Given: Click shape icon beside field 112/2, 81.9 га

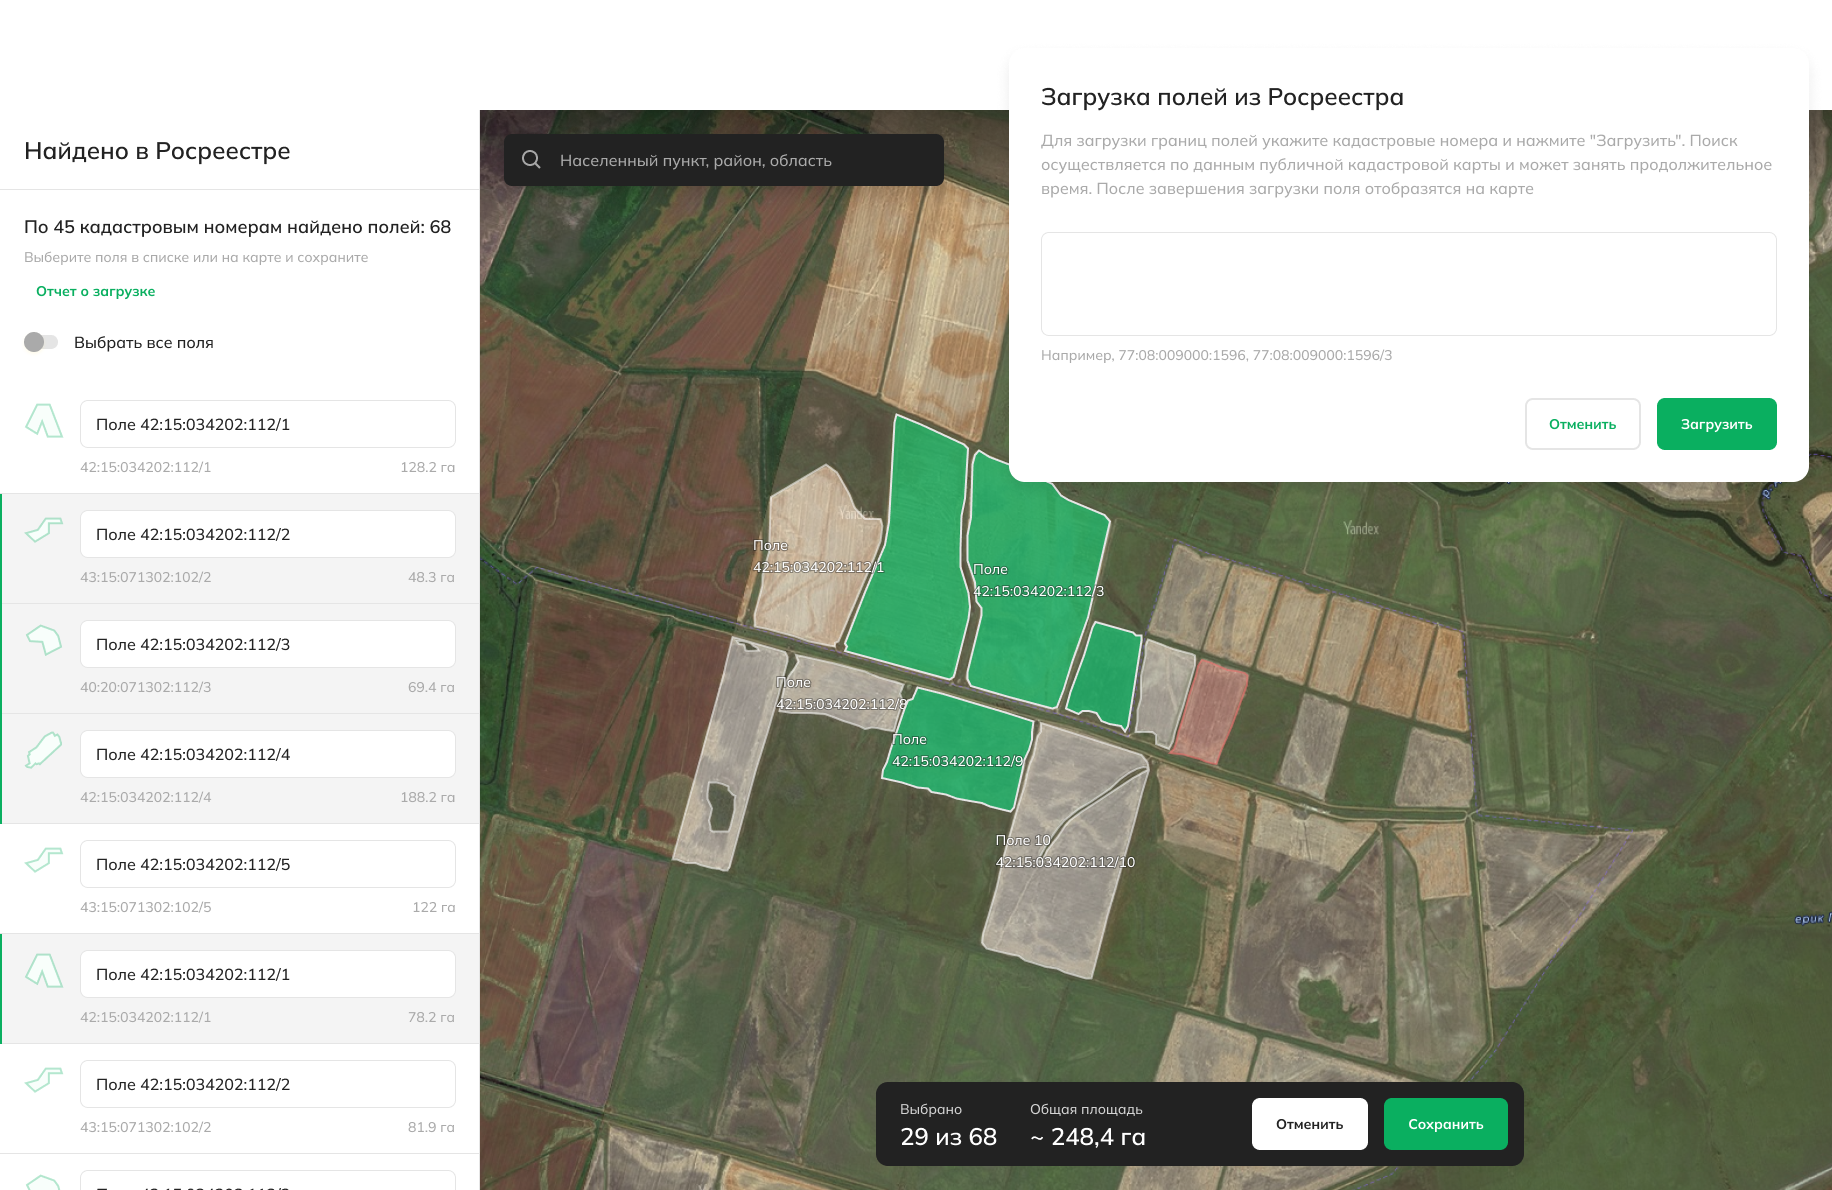Looking at the screenshot, I should [x=44, y=1080].
